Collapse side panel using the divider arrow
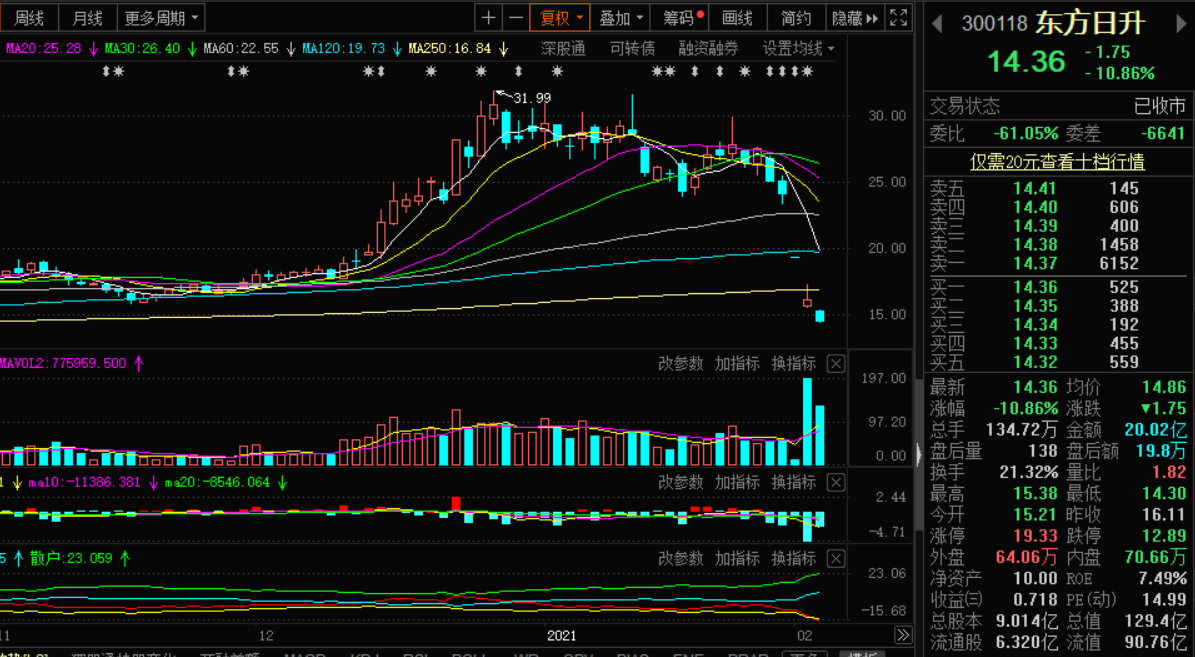The height and width of the screenshot is (657, 1195). [x=919, y=455]
